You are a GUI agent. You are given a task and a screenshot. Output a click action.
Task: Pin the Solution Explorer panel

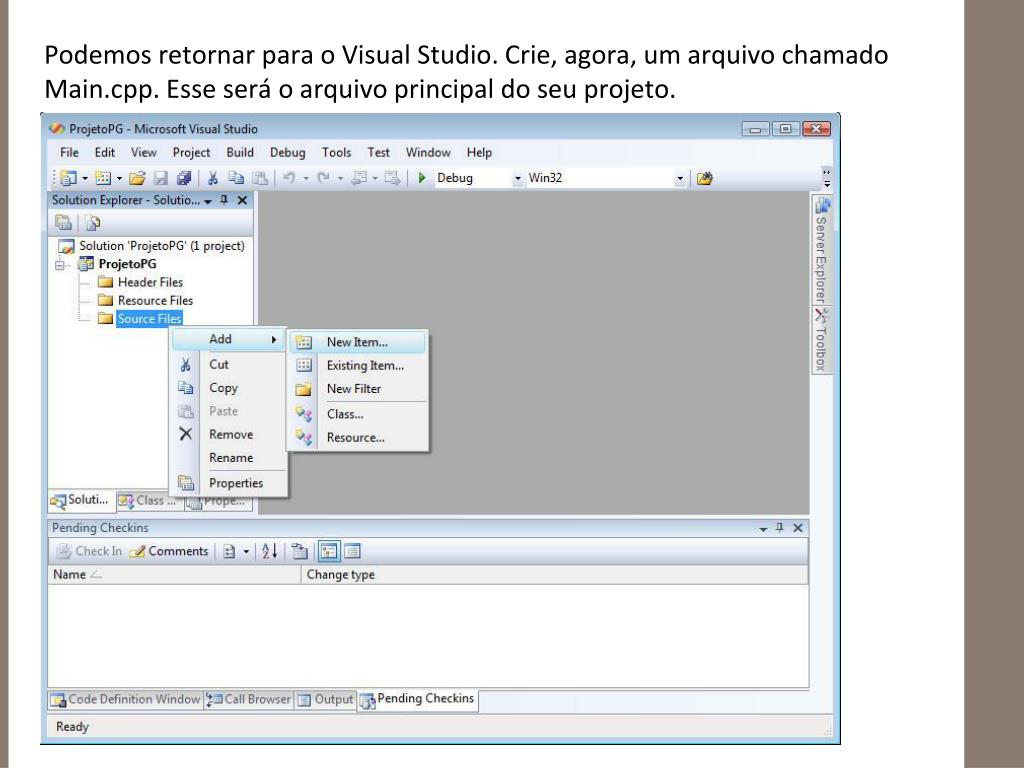tap(224, 200)
